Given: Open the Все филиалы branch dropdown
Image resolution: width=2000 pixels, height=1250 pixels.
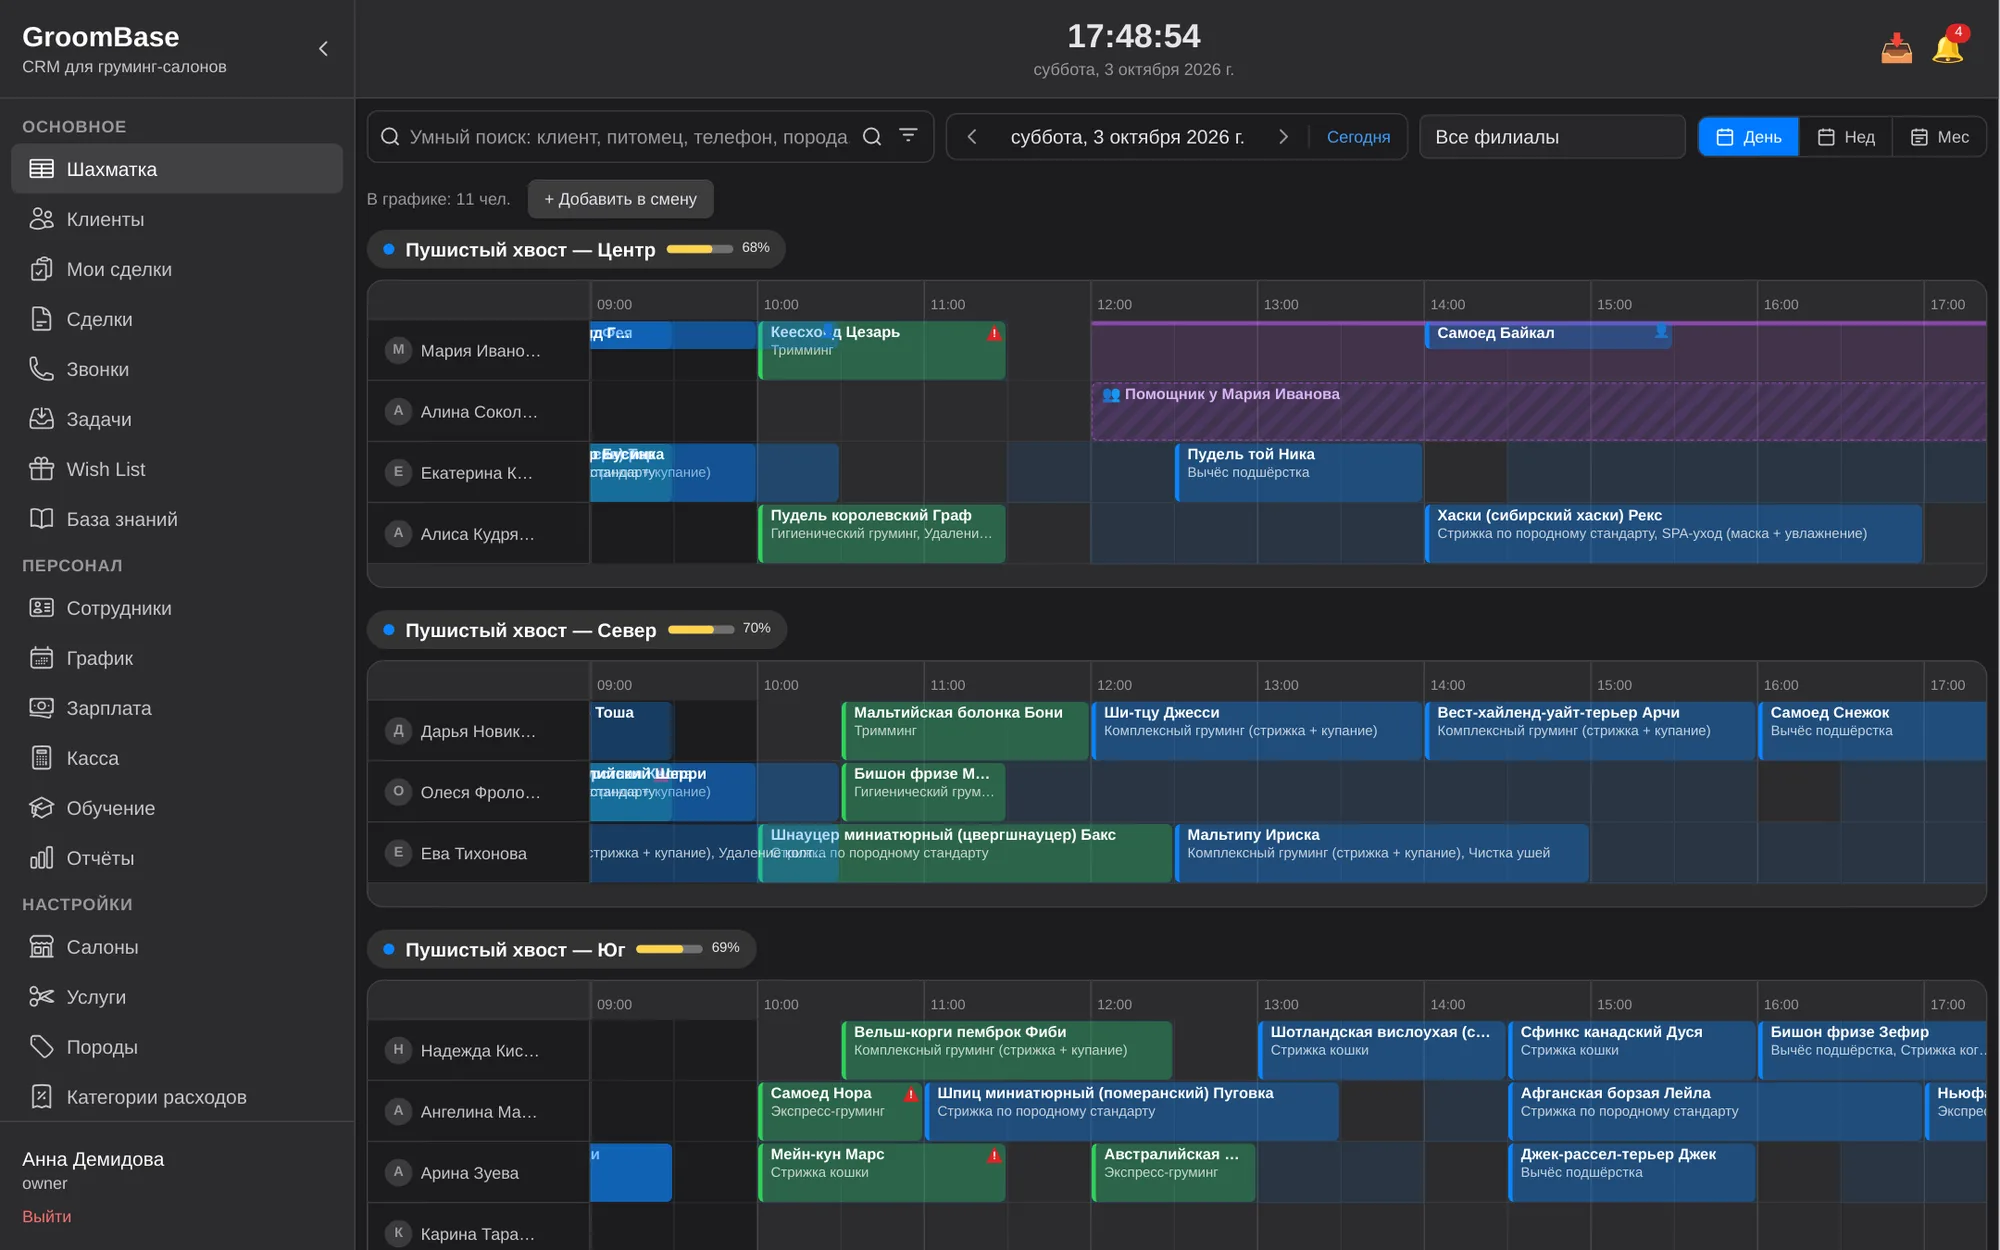Looking at the screenshot, I should (x=1552, y=137).
